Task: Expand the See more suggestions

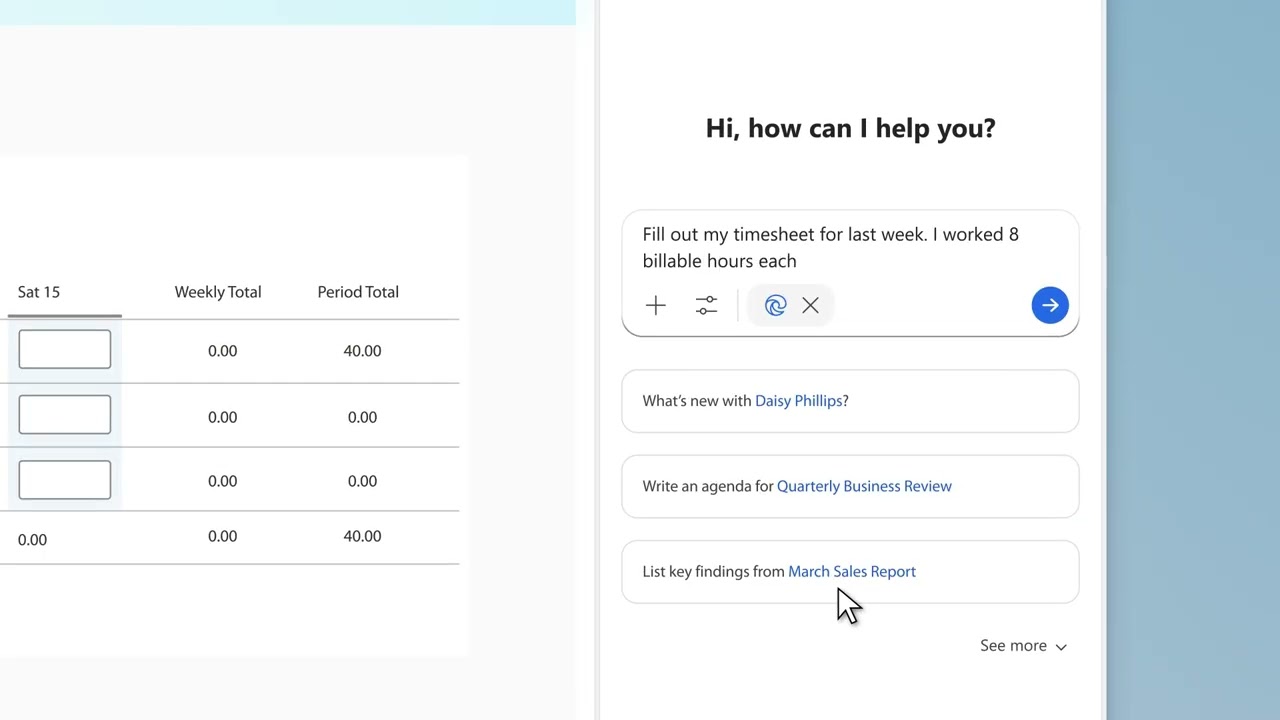Action: (1013, 646)
